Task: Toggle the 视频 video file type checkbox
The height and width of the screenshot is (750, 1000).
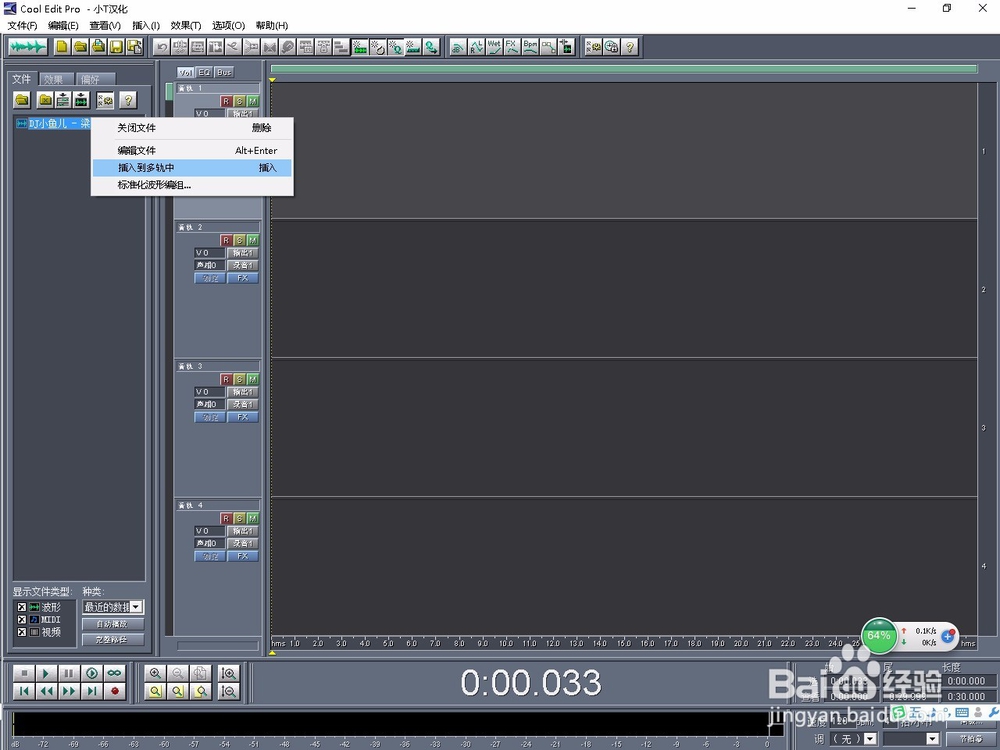Action: (x=22, y=632)
